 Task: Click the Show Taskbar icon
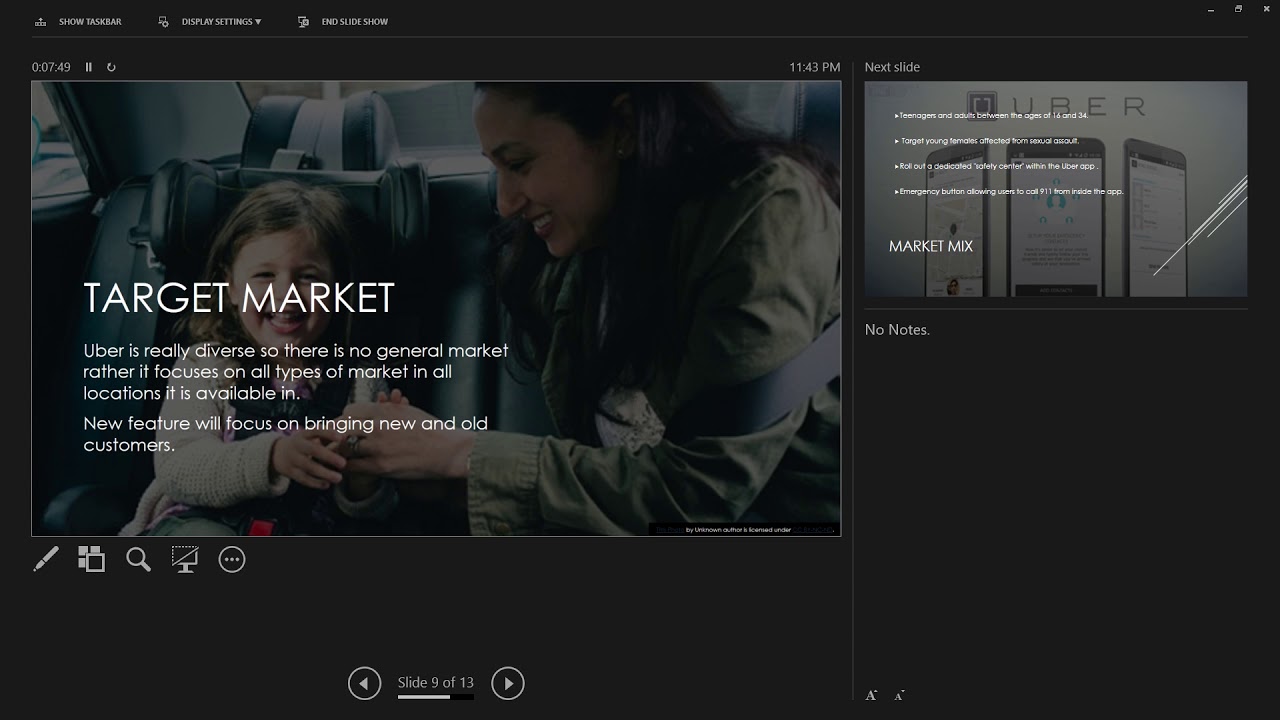pyautogui.click(x=40, y=21)
